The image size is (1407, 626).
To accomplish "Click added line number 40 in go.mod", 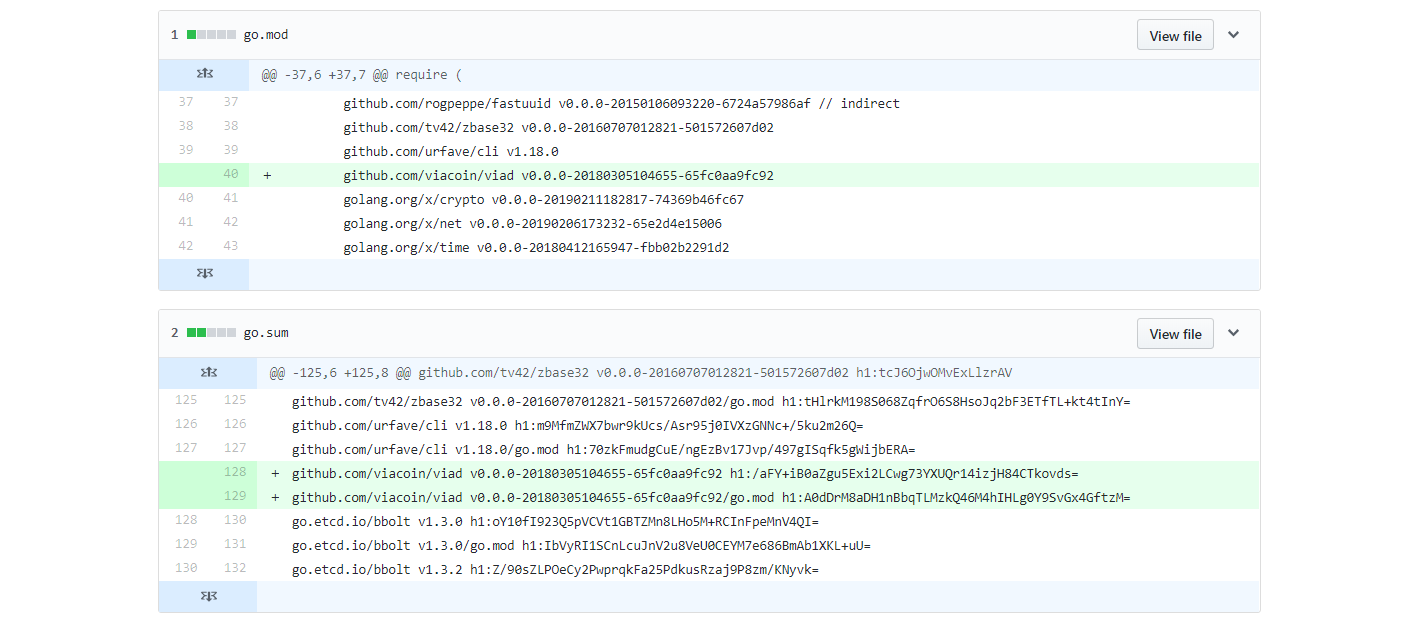I will (230, 175).
